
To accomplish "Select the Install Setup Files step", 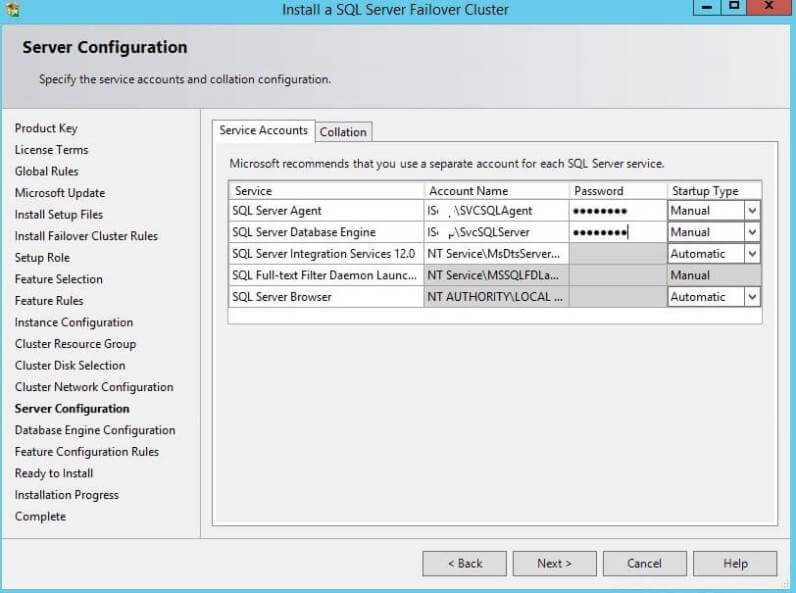I will click(59, 215).
